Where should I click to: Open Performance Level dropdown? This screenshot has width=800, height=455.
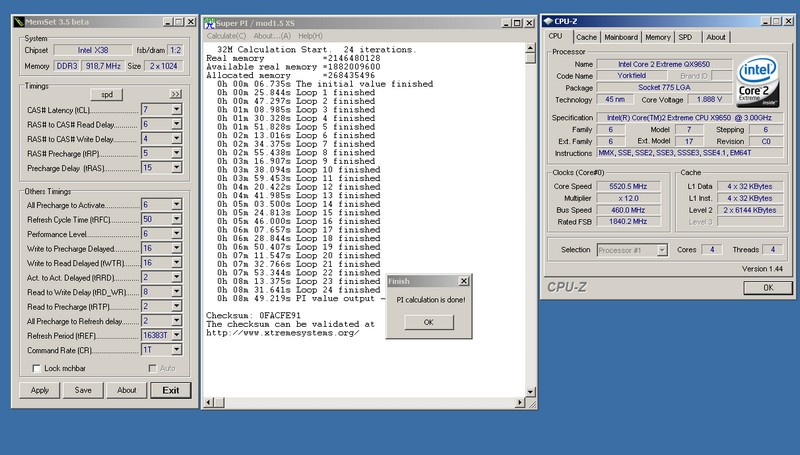(177, 234)
